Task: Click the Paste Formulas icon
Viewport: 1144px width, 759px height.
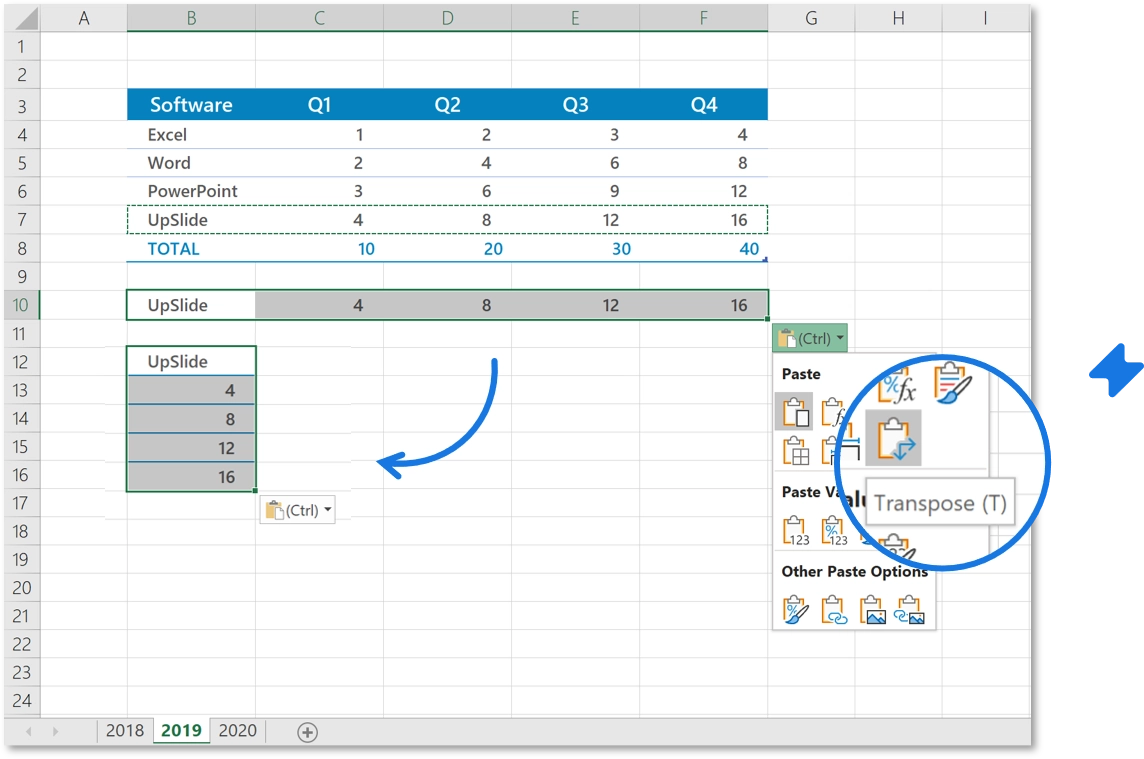Action: tap(833, 411)
